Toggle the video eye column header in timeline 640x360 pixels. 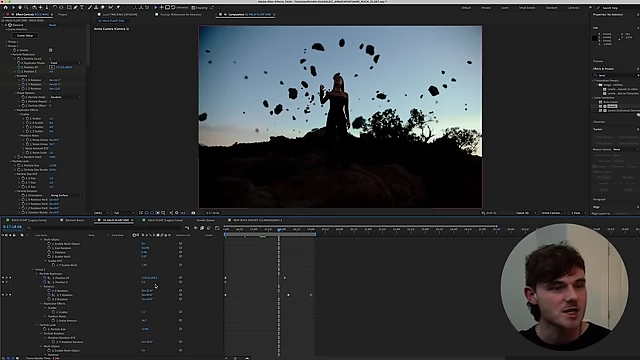pyautogui.click(x=3, y=235)
